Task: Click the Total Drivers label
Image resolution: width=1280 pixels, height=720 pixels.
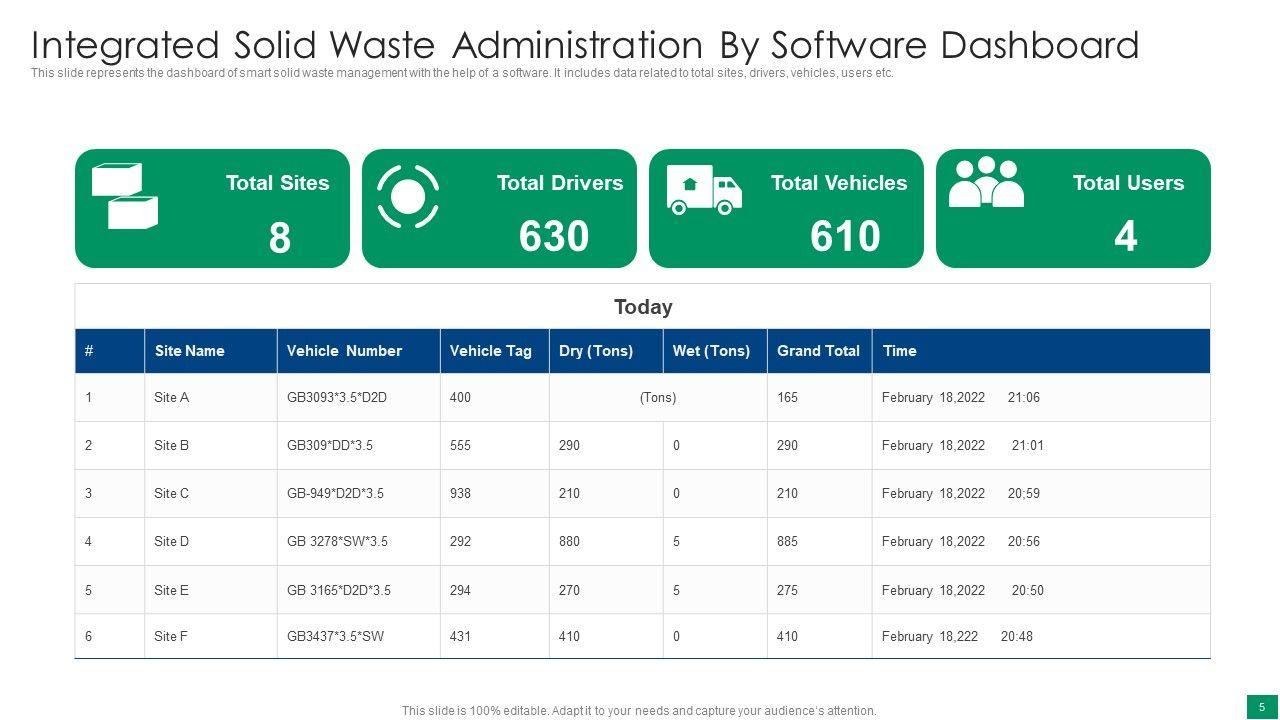Action: 560,183
